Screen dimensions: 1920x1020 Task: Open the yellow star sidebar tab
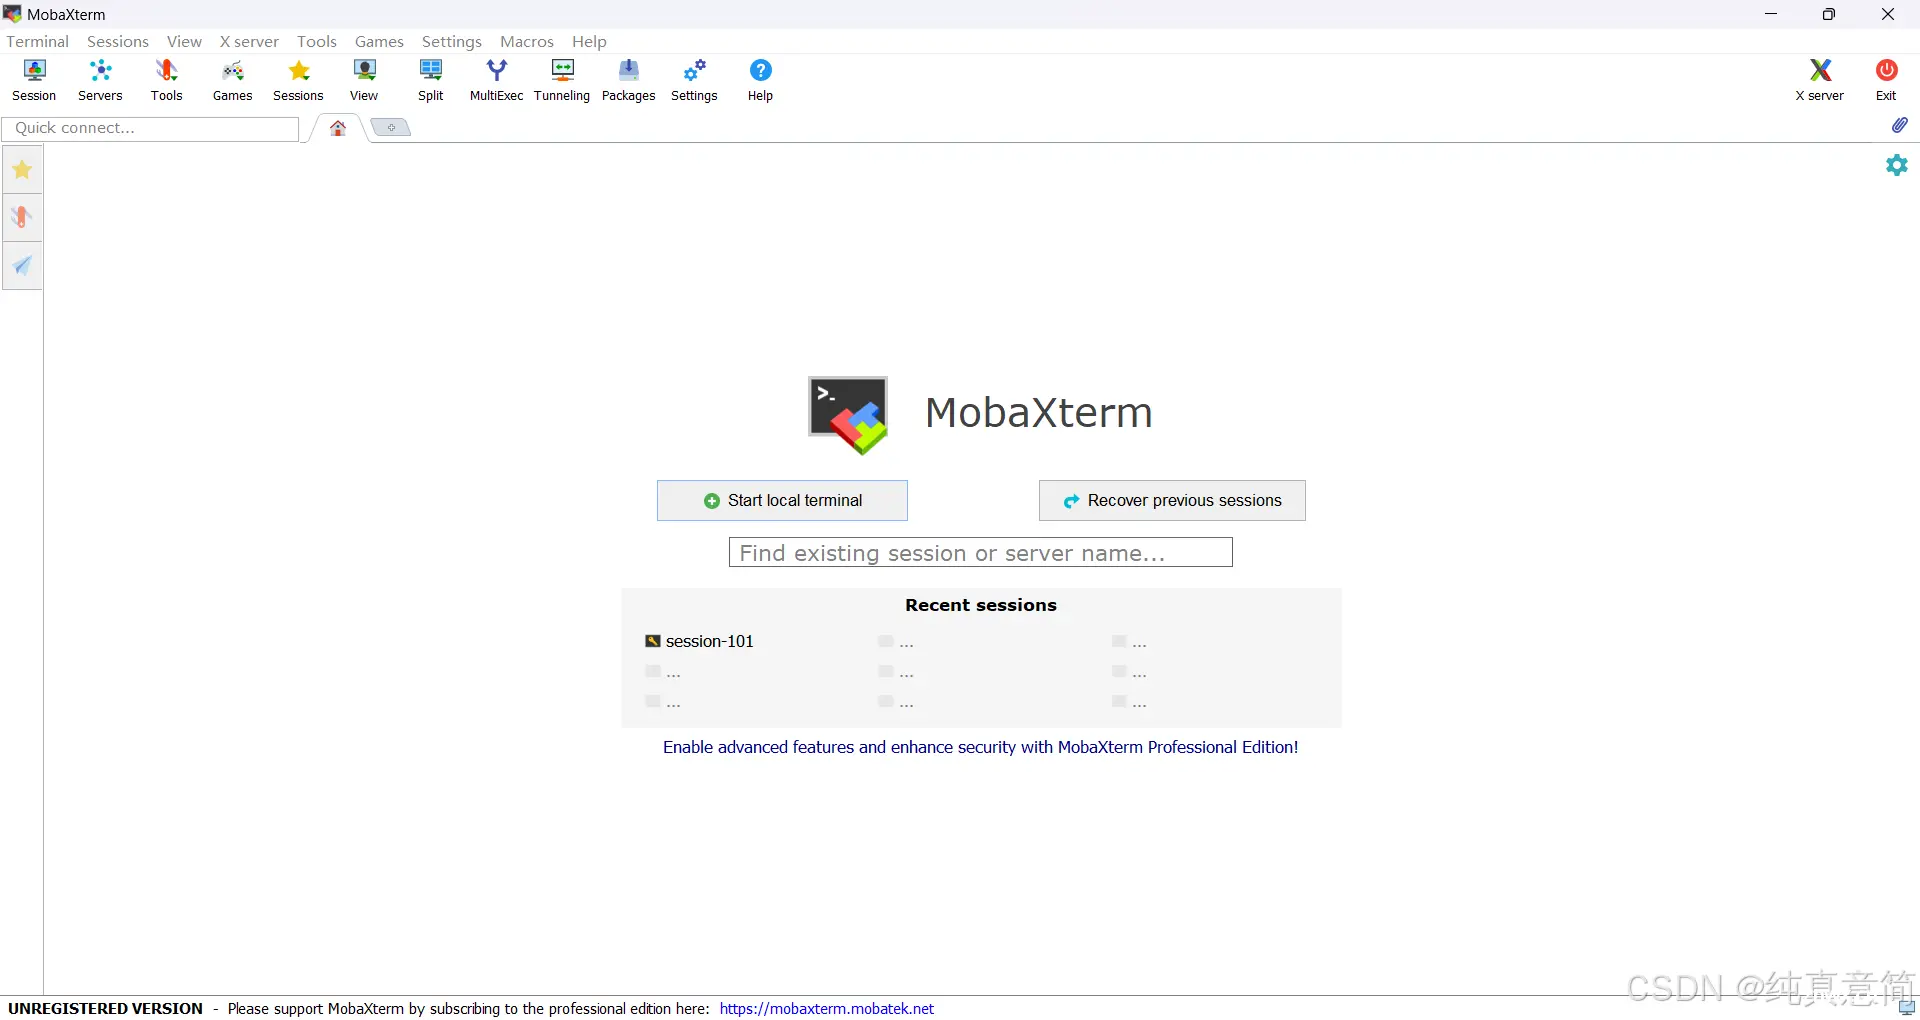pos(22,170)
